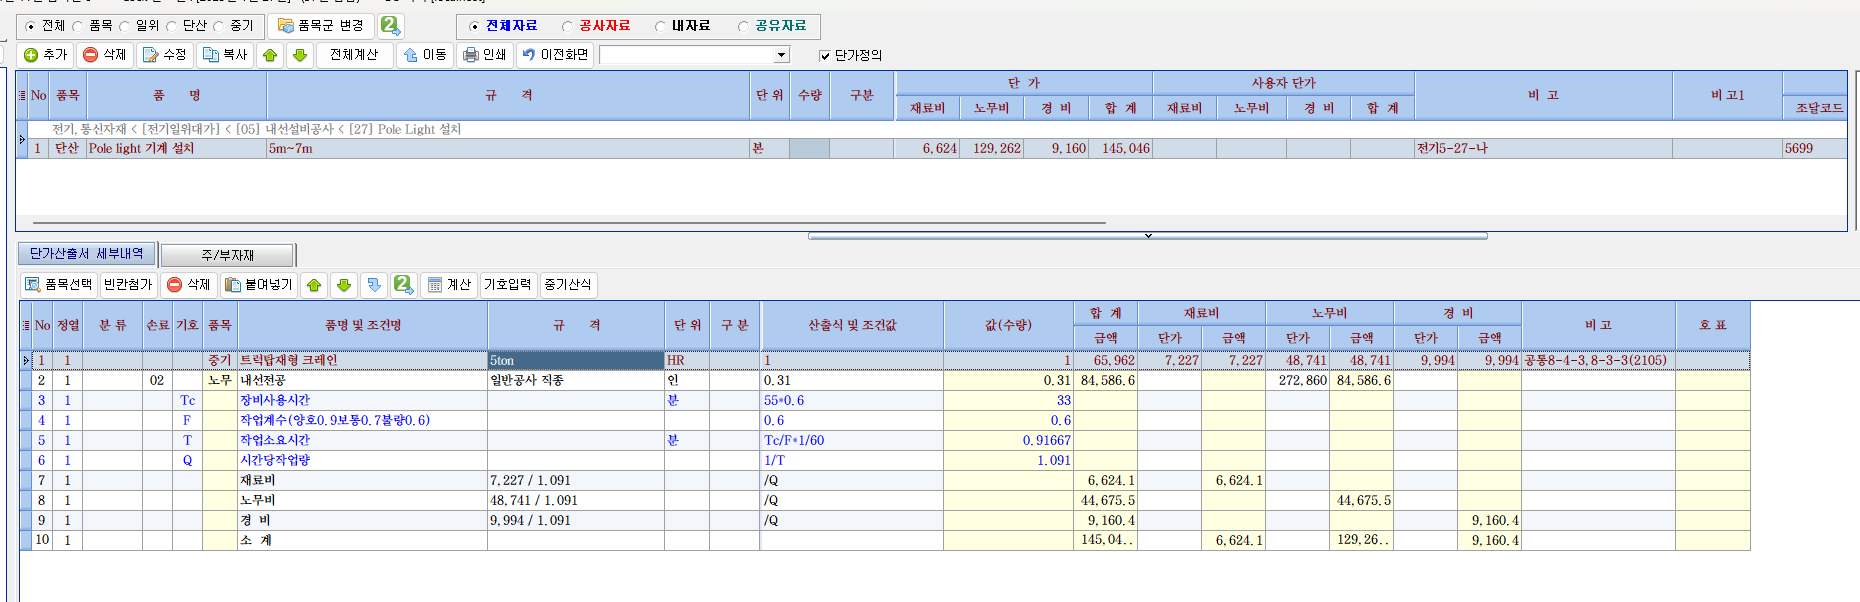Viewport: 1860px width, 602px height.
Task: Click the 추가 (add) button with plus icon
Action: (45, 55)
